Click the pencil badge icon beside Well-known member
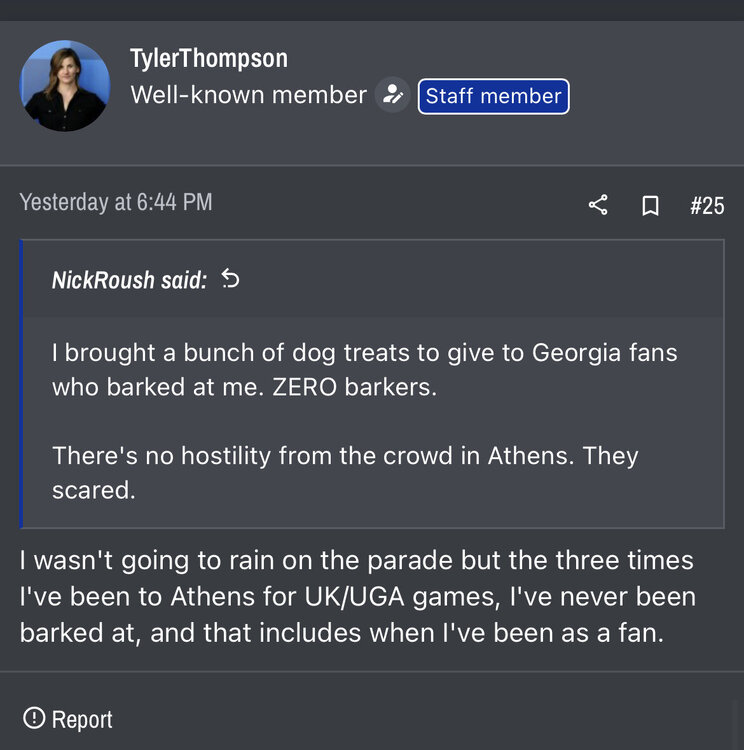The height and width of the screenshot is (750, 744). [x=393, y=96]
